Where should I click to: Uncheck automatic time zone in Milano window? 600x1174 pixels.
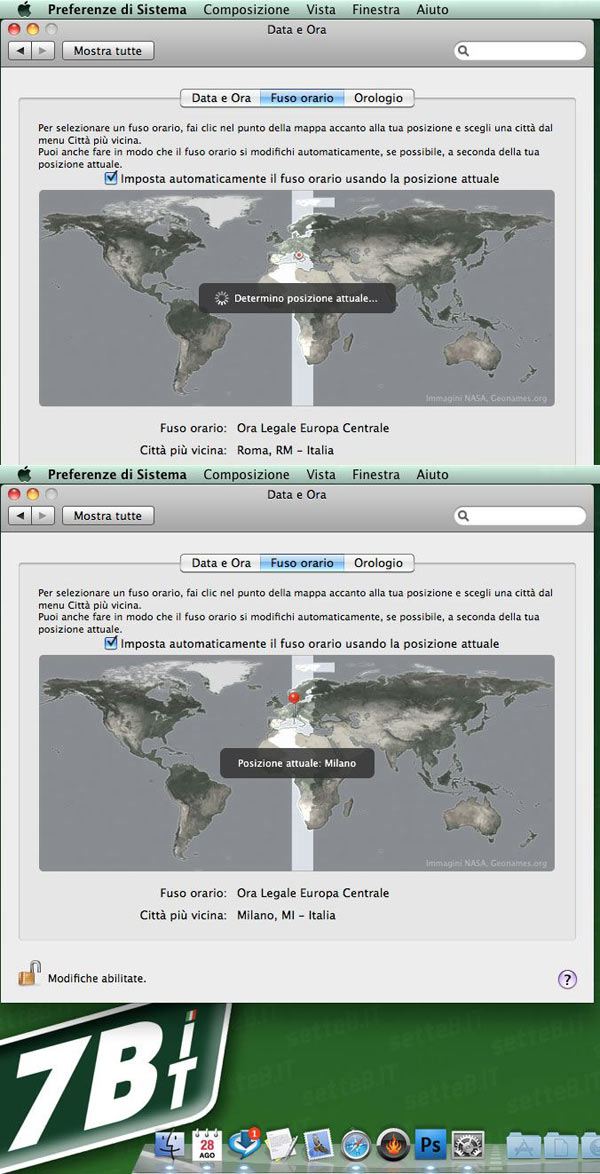(x=111, y=643)
